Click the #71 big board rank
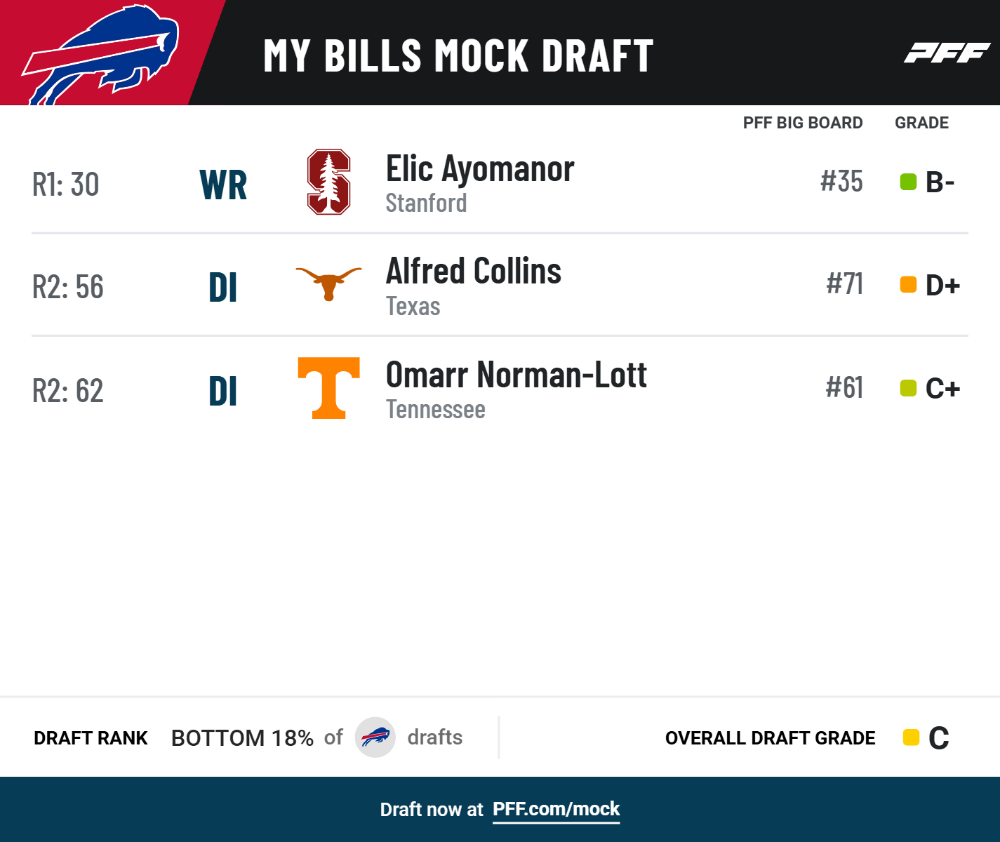 click(x=844, y=284)
